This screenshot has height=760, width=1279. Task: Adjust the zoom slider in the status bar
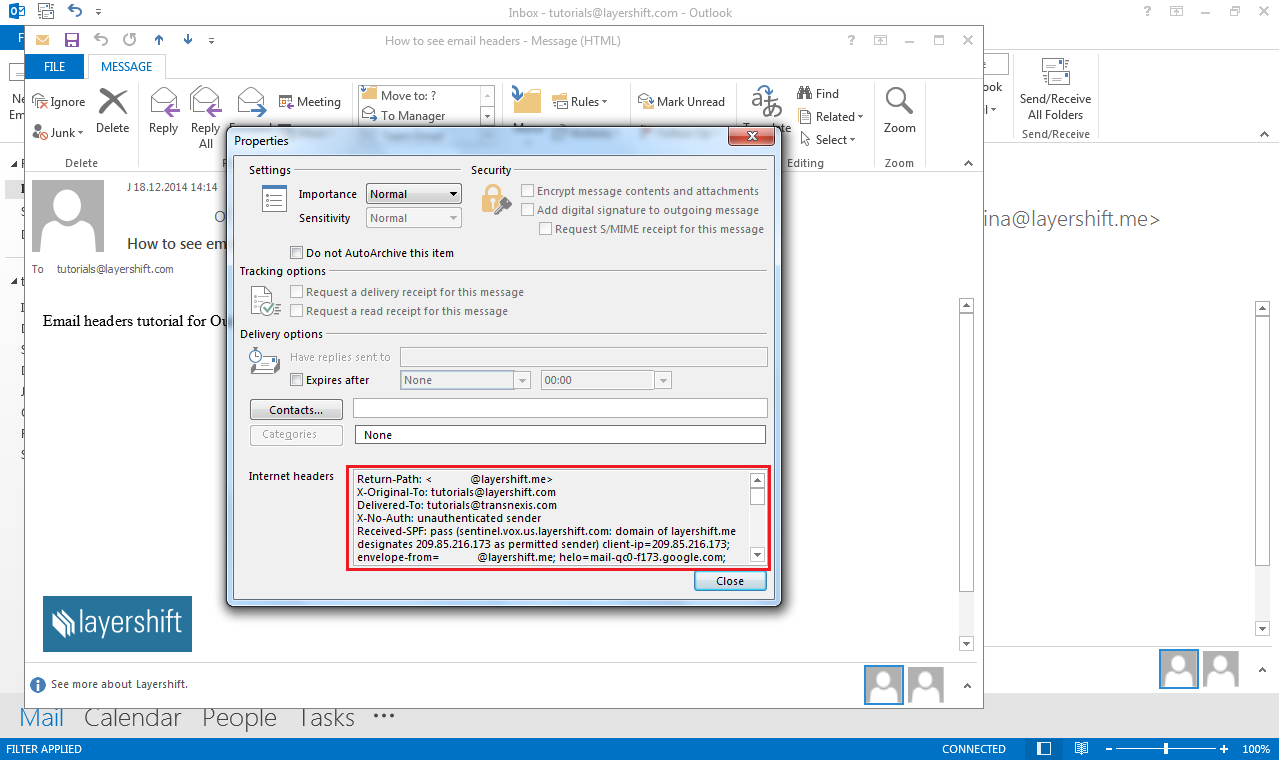point(1166,748)
